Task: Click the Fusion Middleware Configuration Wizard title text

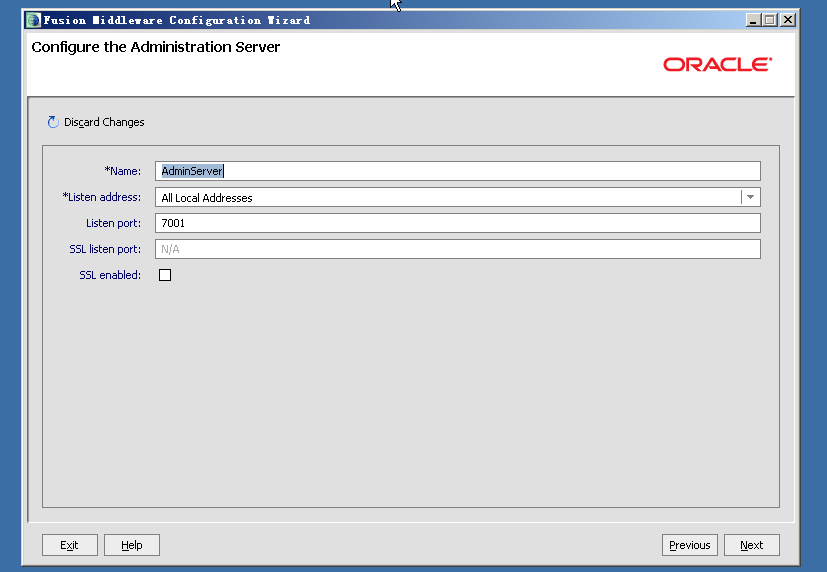Action: tap(177, 20)
